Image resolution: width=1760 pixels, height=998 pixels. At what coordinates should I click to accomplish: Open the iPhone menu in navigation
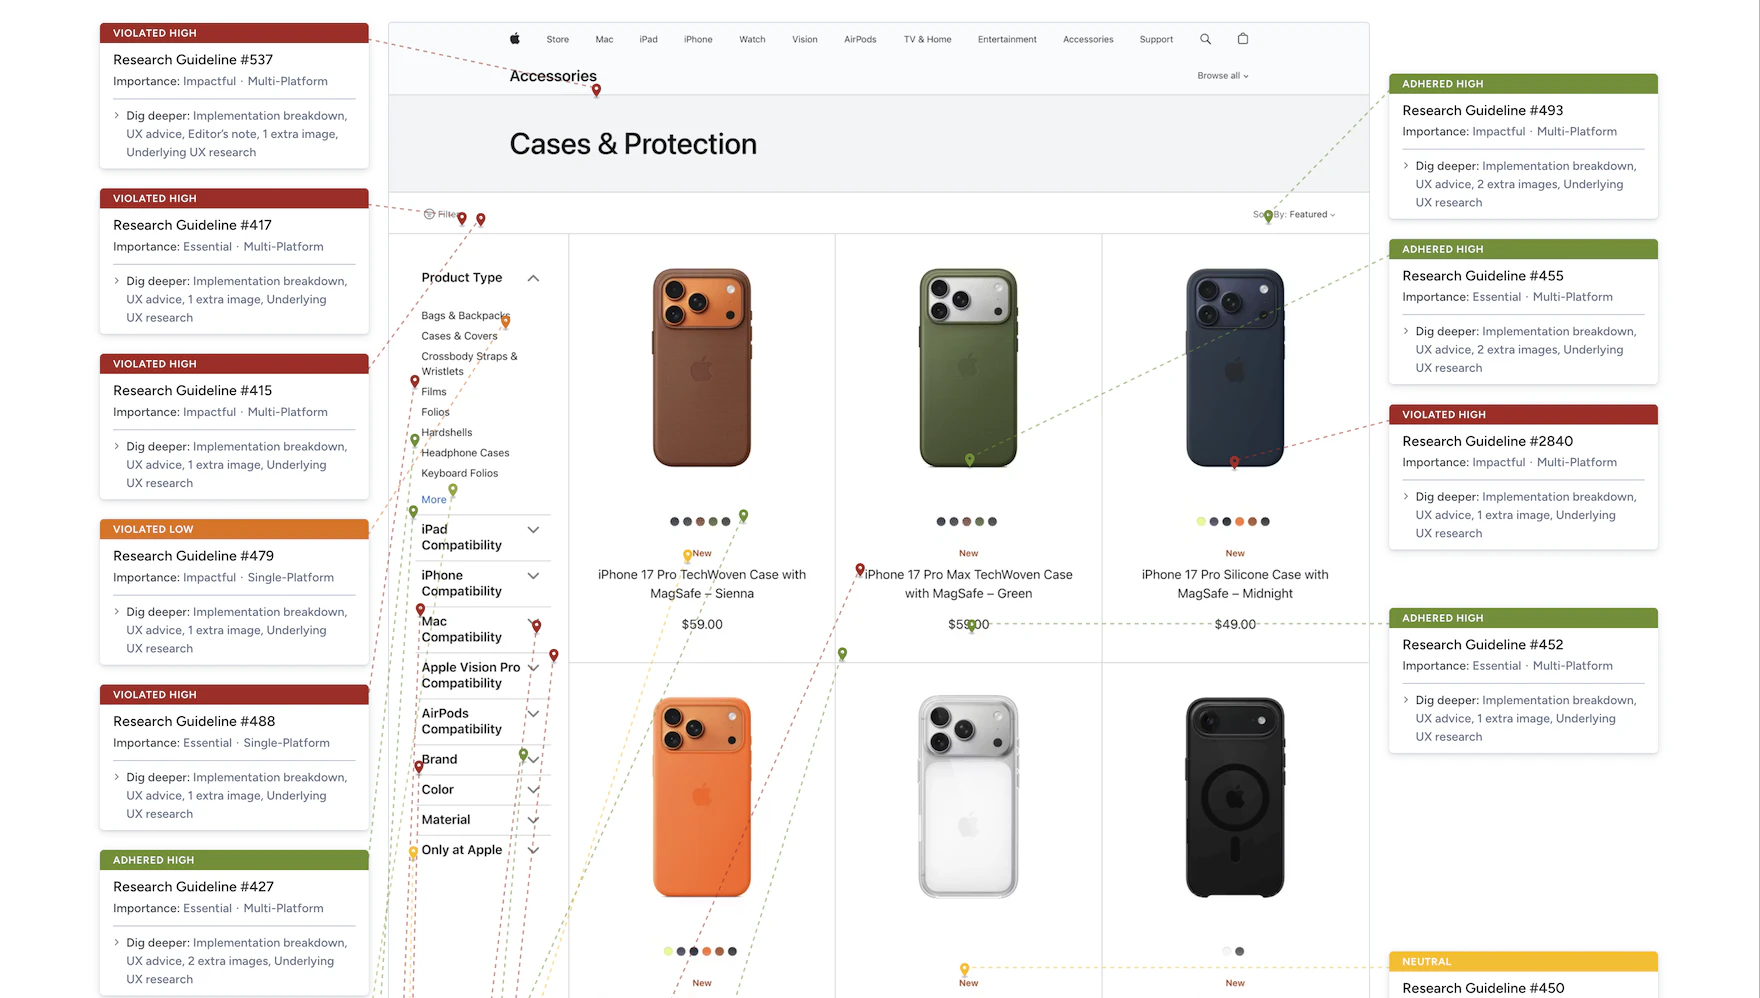[x=698, y=39]
